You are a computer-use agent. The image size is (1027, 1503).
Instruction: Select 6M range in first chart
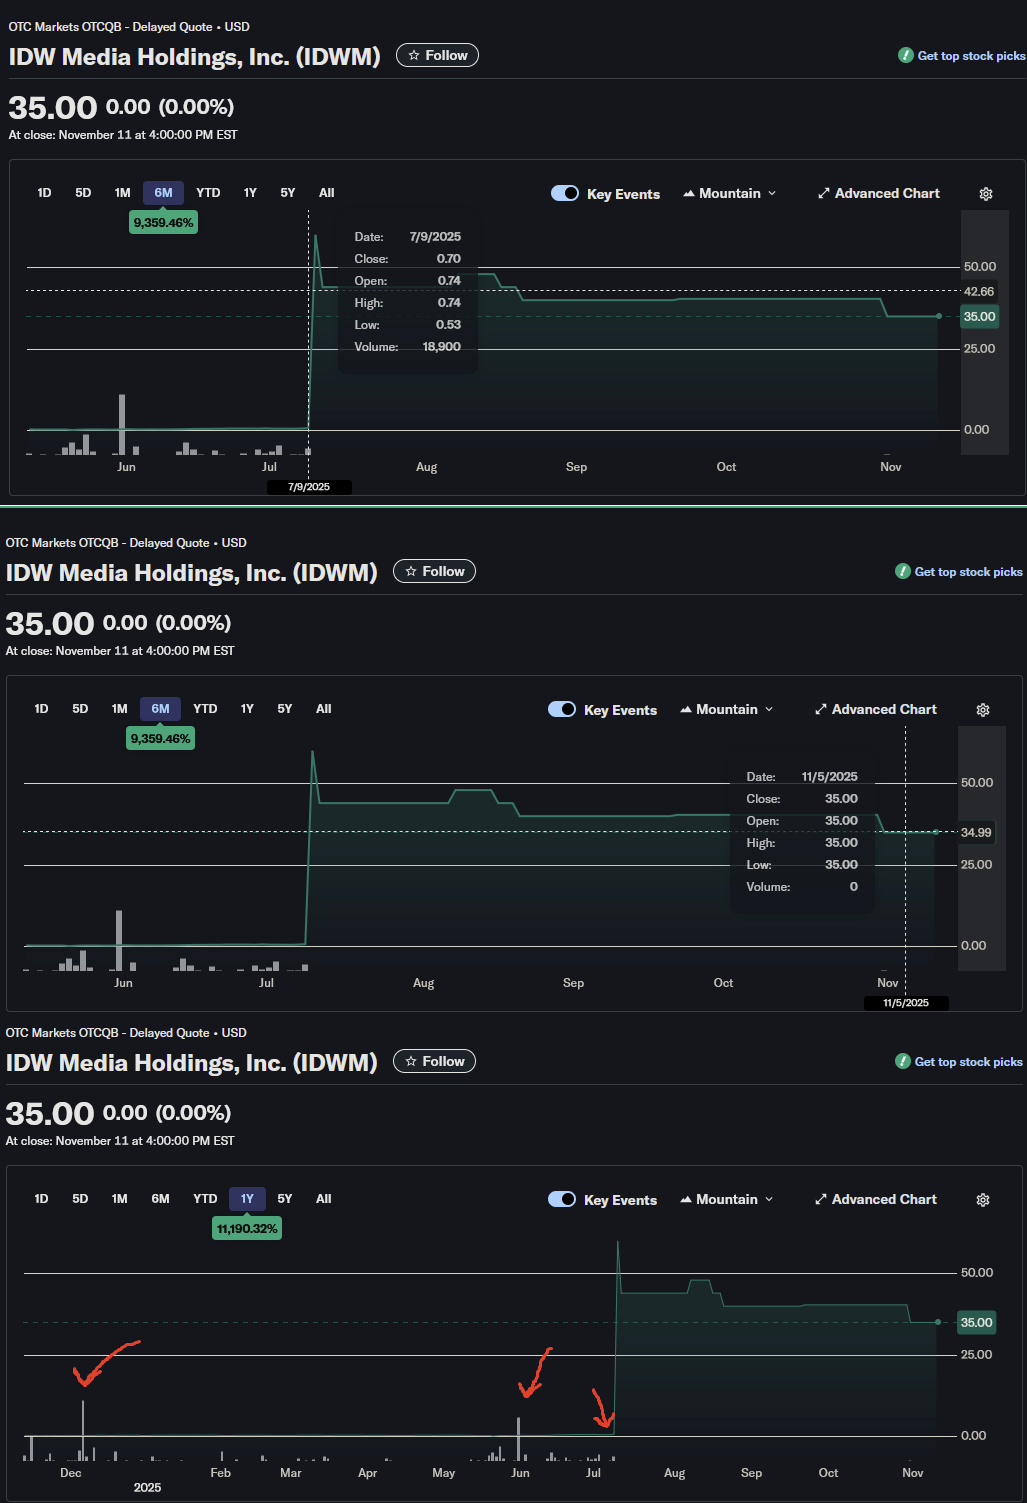pos(163,193)
